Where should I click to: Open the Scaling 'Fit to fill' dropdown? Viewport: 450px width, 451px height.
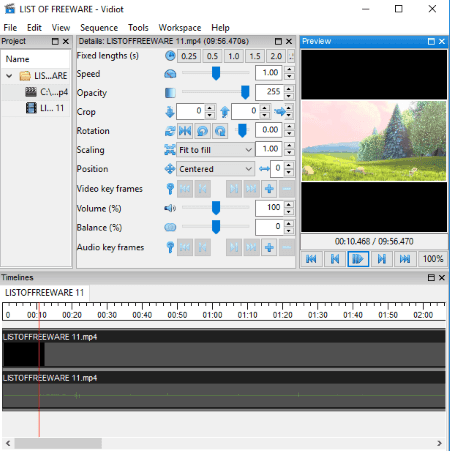pyautogui.click(x=215, y=150)
